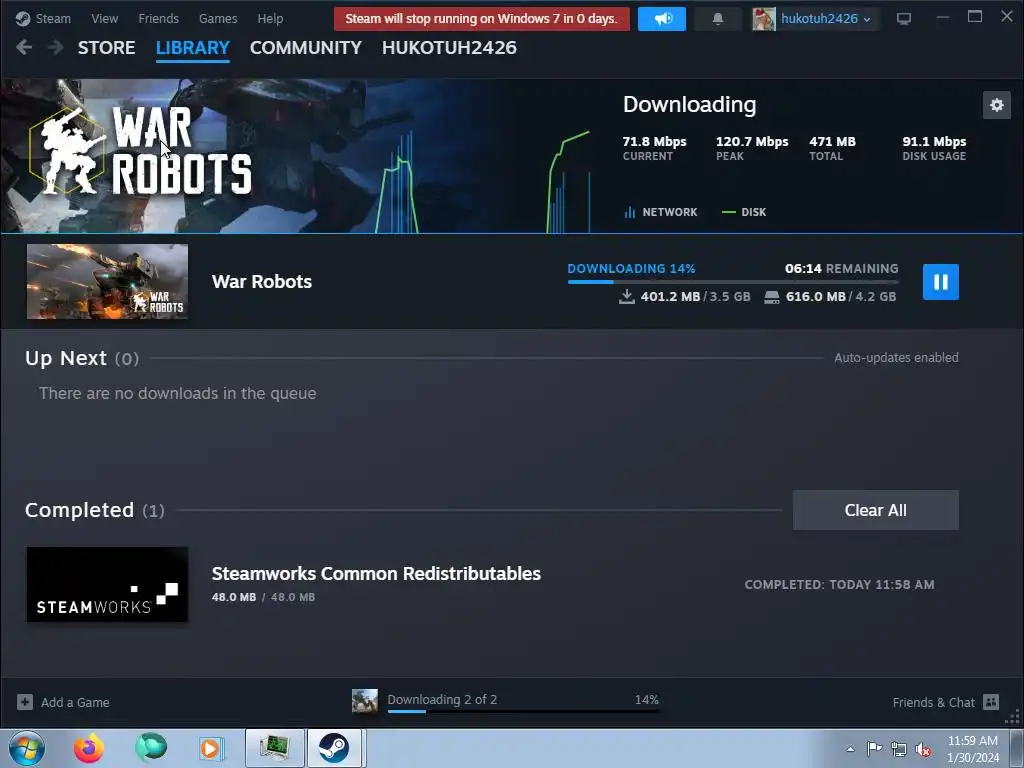This screenshot has height=768, width=1024.
Task: Click the Downloading 2 of 2 status
Action: tap(442, 699)
